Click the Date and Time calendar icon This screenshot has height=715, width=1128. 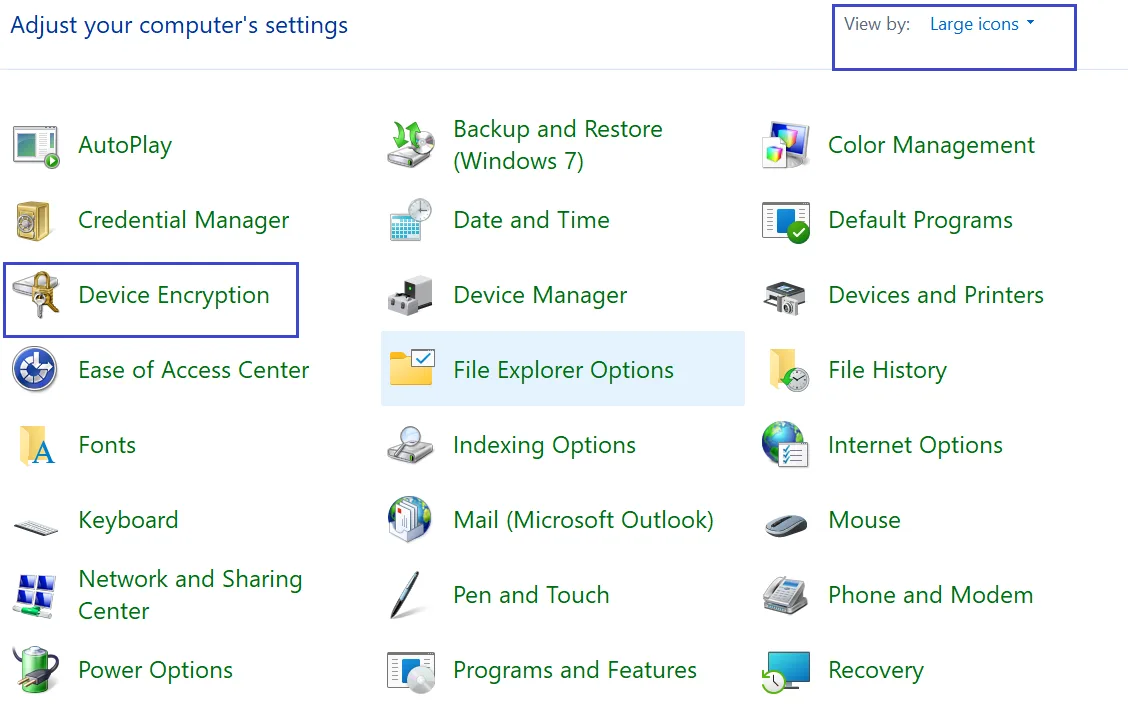point(411,221)
